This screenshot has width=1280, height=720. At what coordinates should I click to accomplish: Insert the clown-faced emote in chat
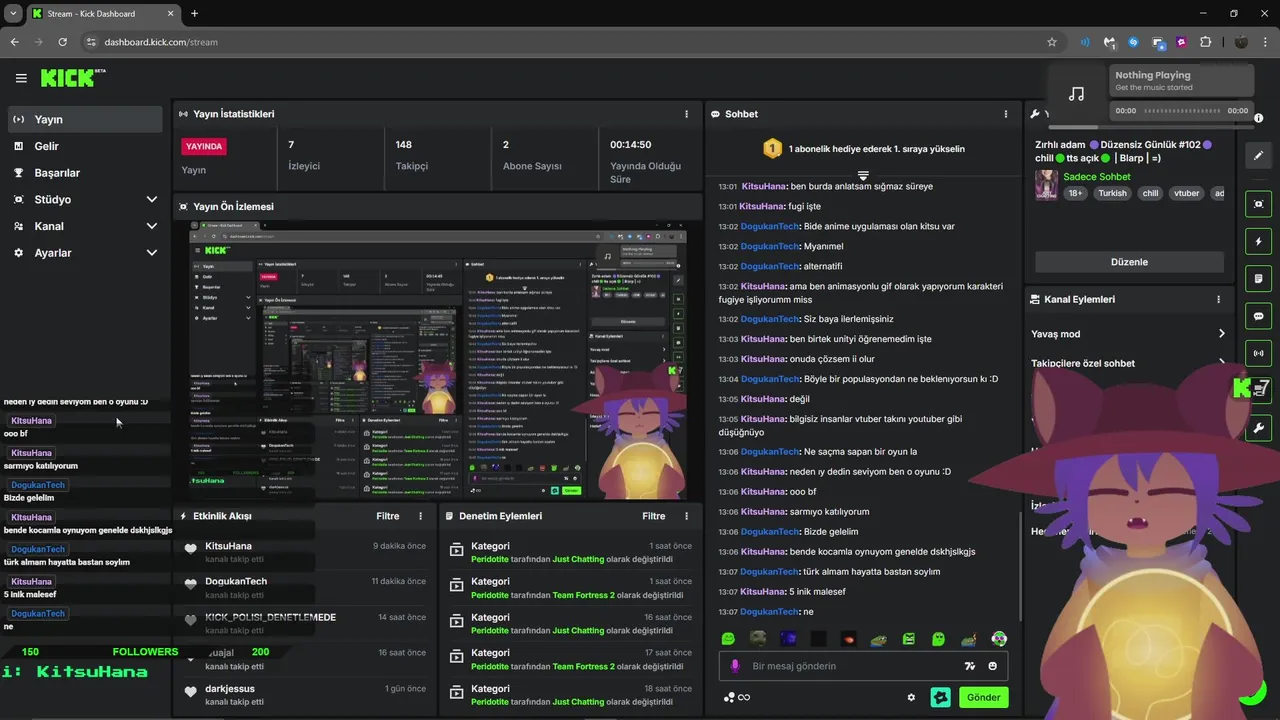(x=999, y=639)
